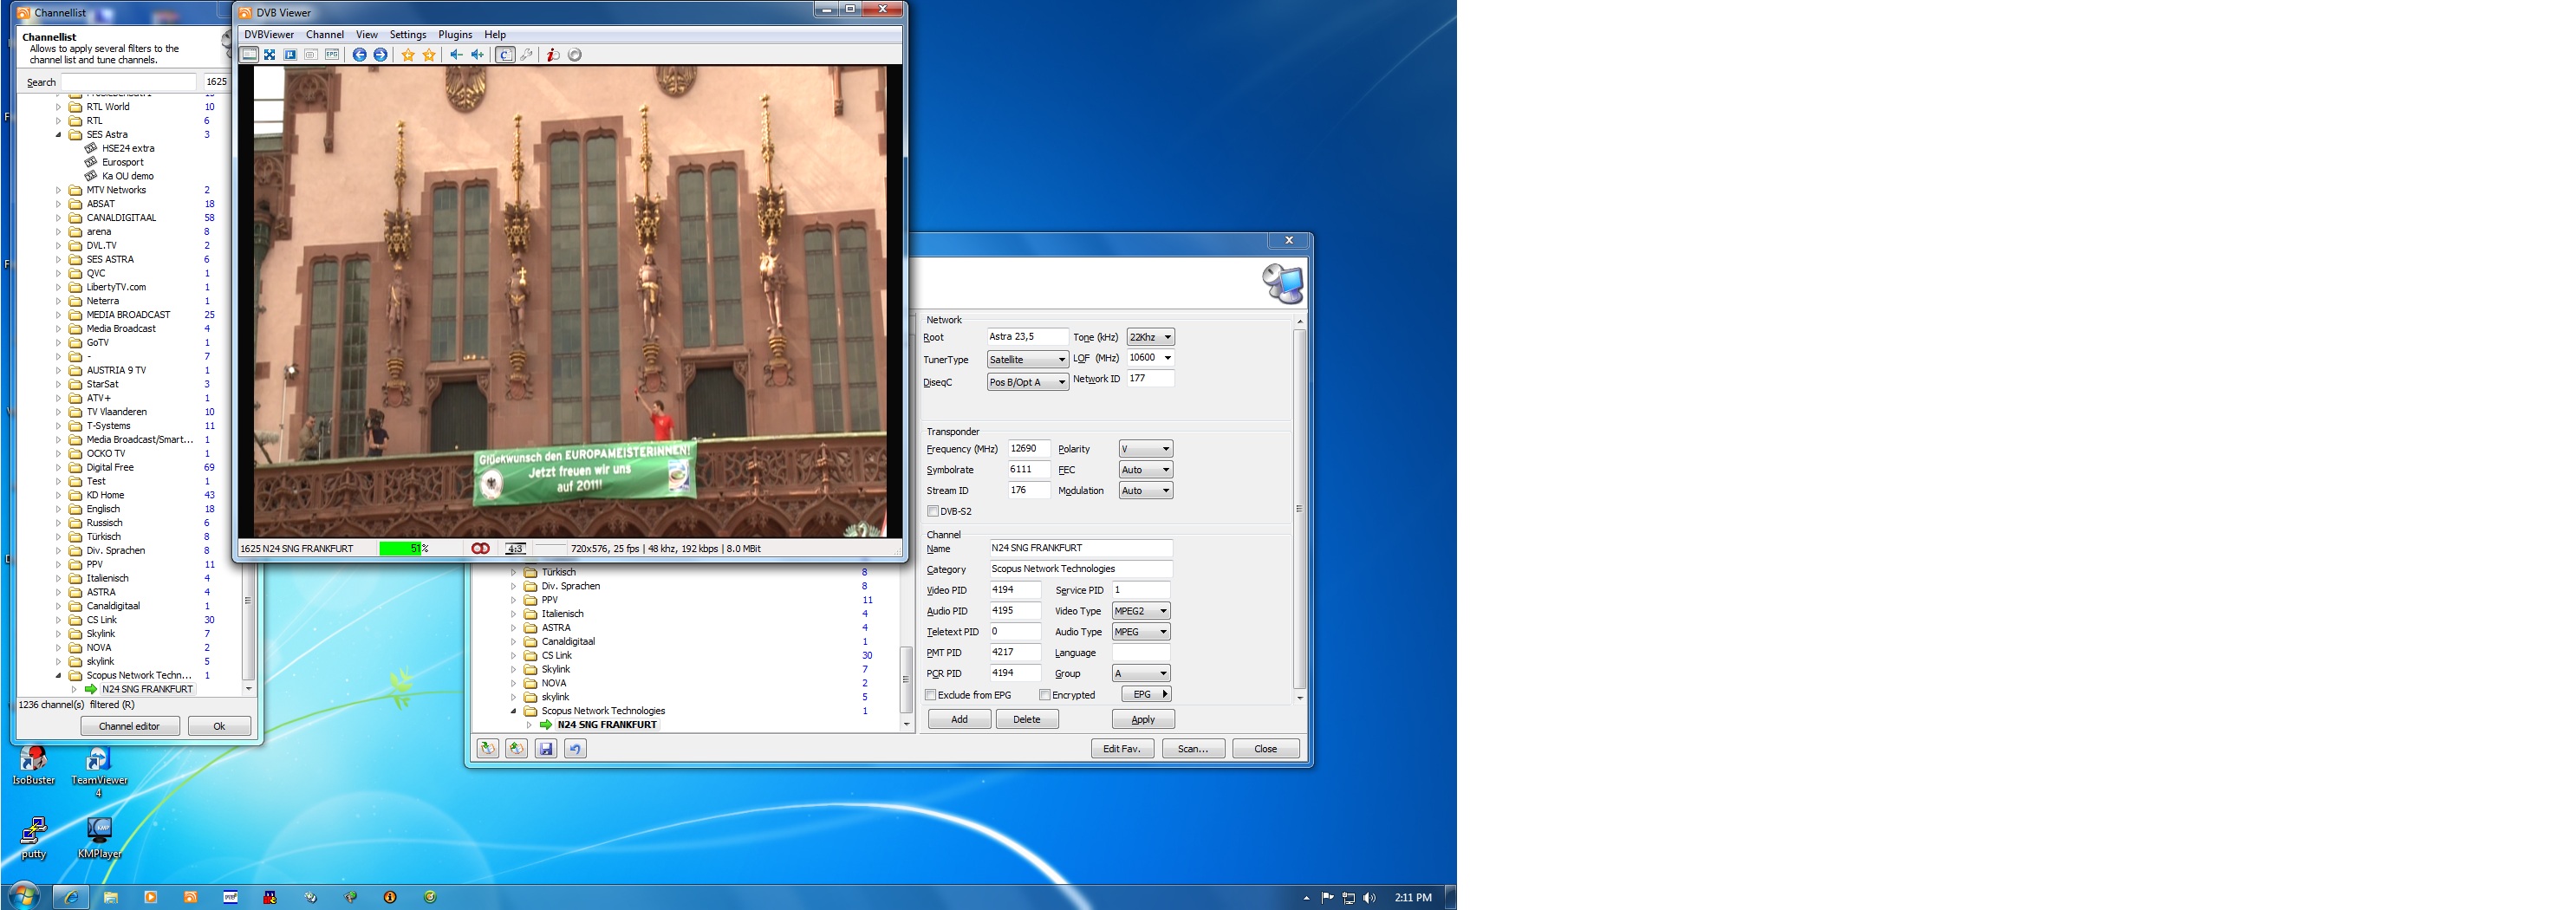The image size is (2576, 910).
Task: Select Eurosport channel in Channellist
Action: click(123, 162)
